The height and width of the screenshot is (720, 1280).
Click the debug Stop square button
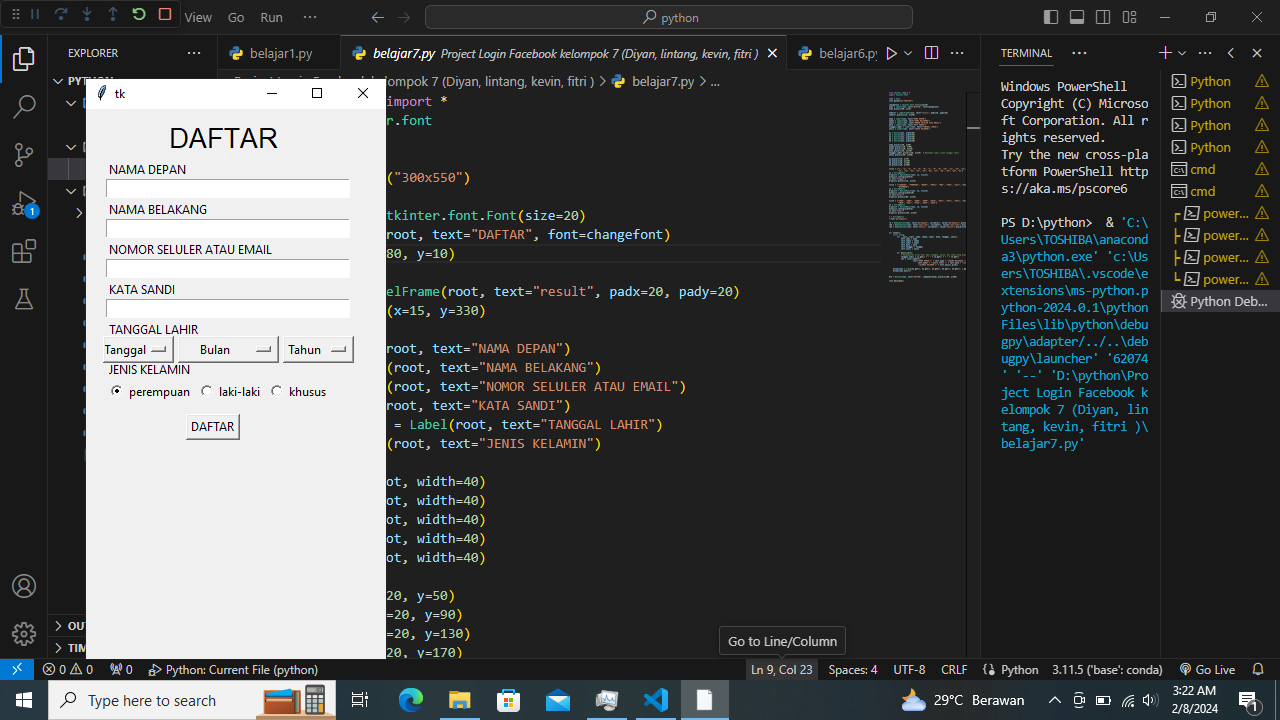(x=165, y=15)
